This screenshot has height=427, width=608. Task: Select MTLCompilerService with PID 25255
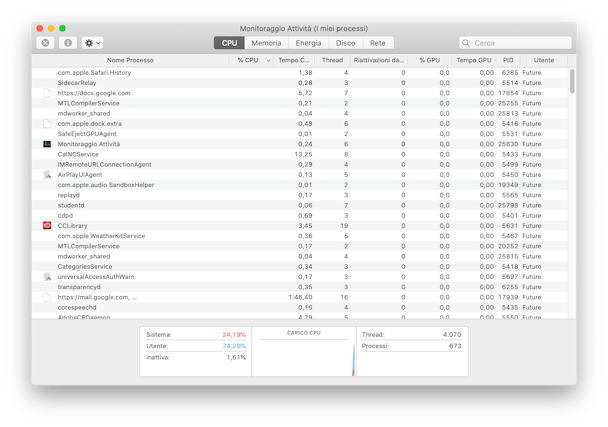pos(300,104)
